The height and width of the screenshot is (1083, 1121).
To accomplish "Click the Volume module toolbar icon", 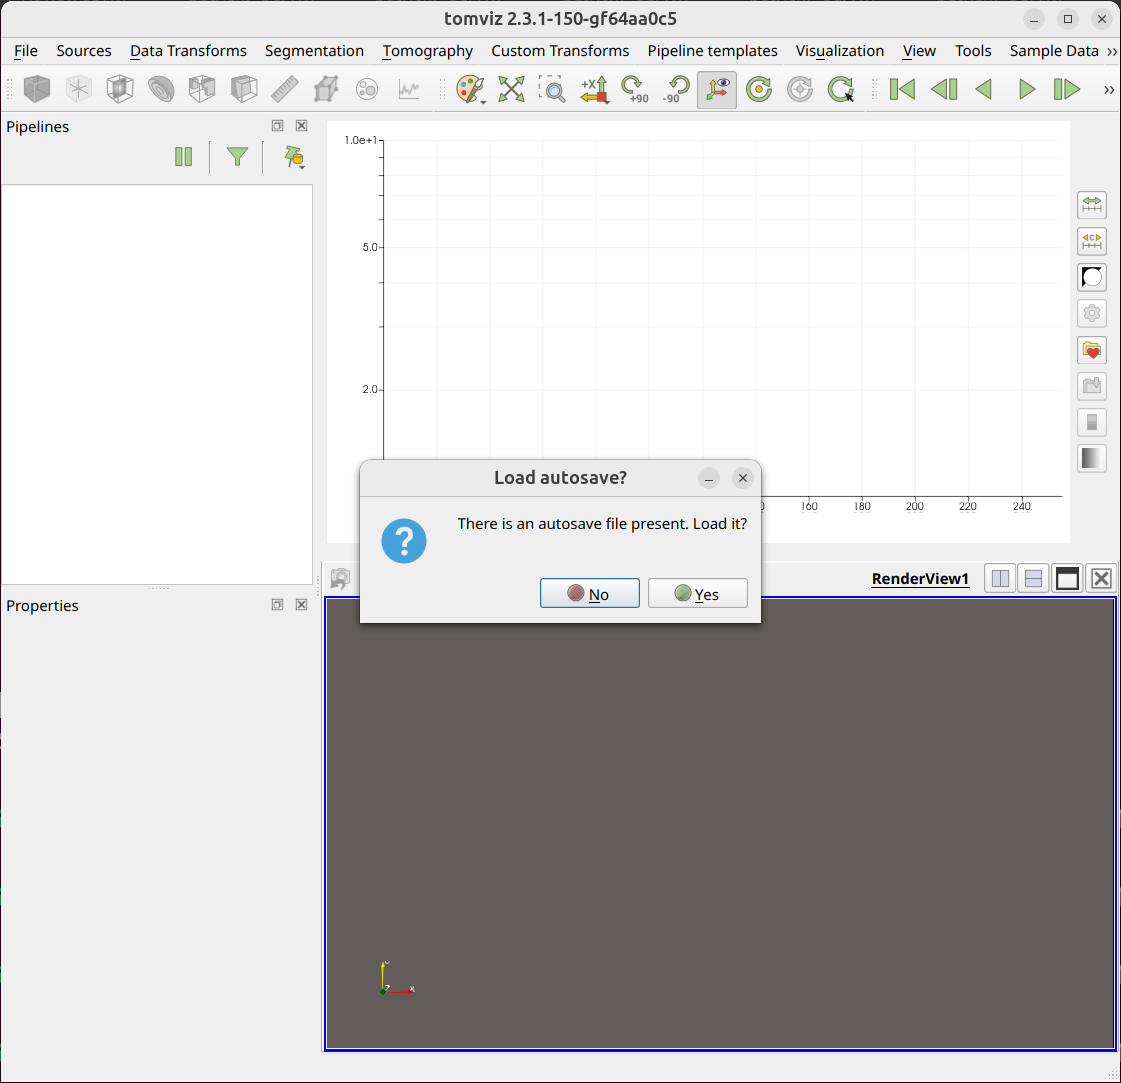I will tap(36, 89).
